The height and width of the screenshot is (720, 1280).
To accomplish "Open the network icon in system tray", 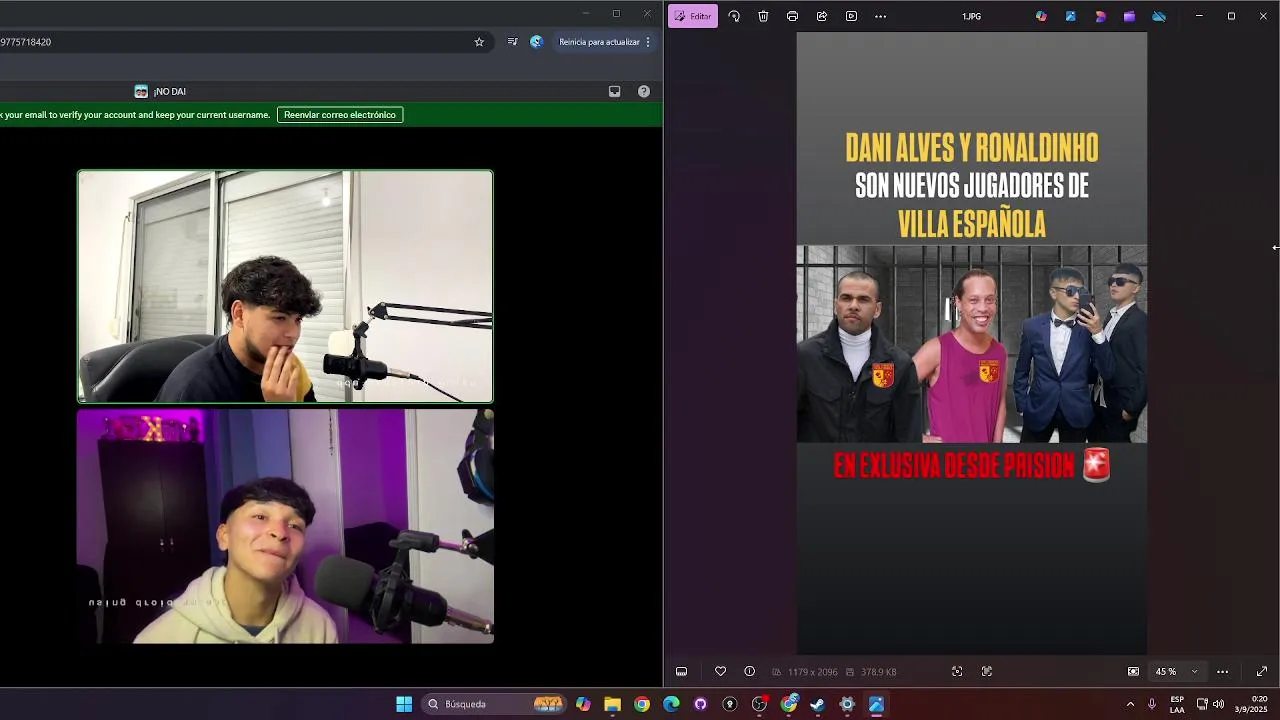I will pyautogui.click(x=1202, y=704).
